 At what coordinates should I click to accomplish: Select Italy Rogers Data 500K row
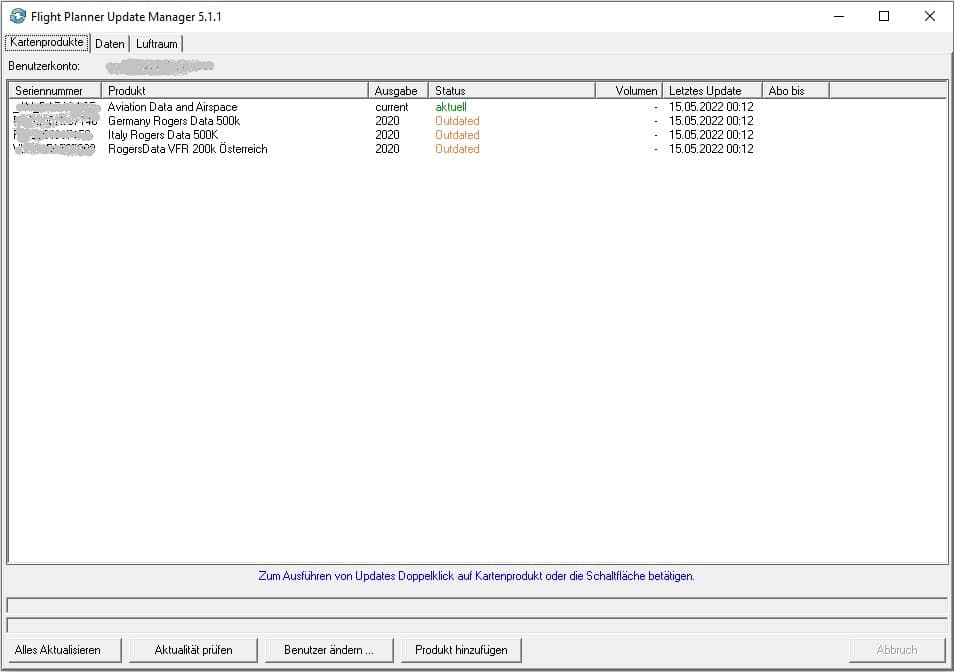[164, 135]
